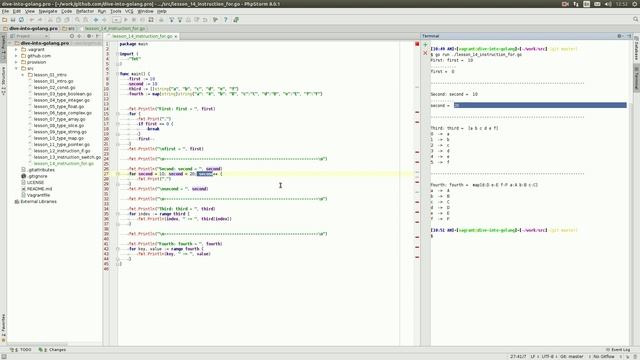Open the TODO tool window
This screenshot has width=640, height=360.
pos(21,350)
